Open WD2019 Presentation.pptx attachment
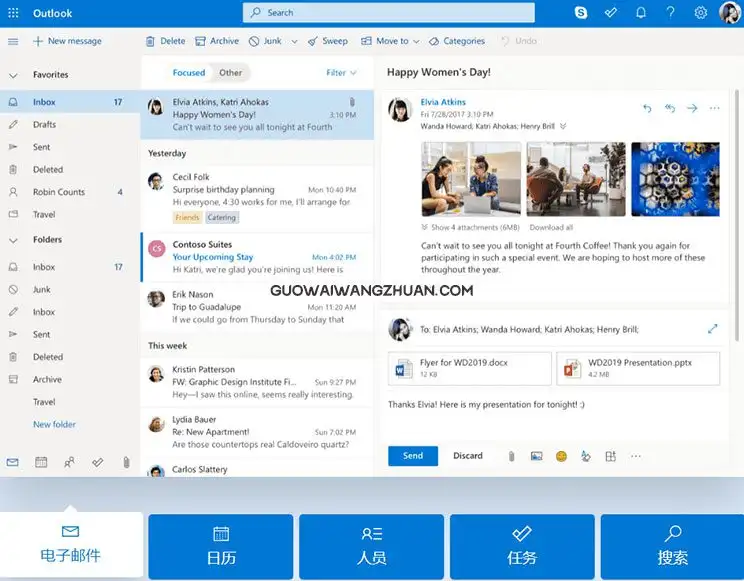Viewport: 744px width, 581px height. tap(638, 368)
